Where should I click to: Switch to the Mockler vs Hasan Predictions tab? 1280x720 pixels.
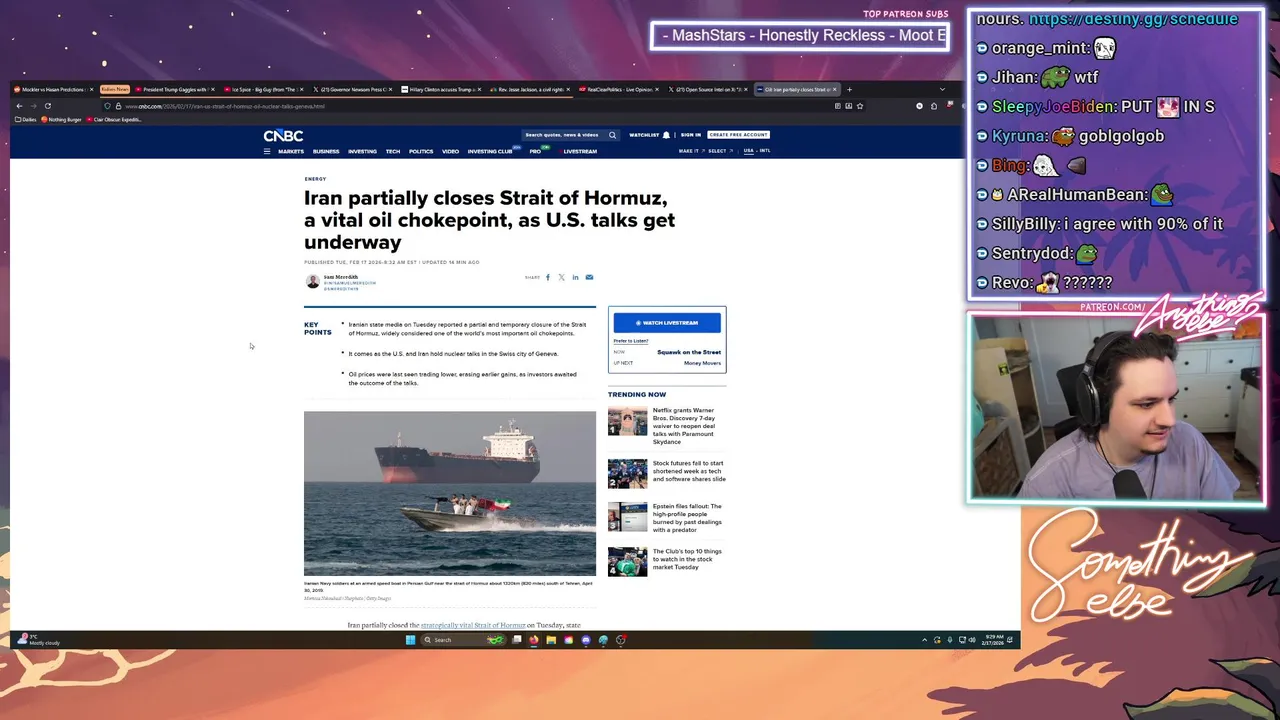(x=52, y=89)
